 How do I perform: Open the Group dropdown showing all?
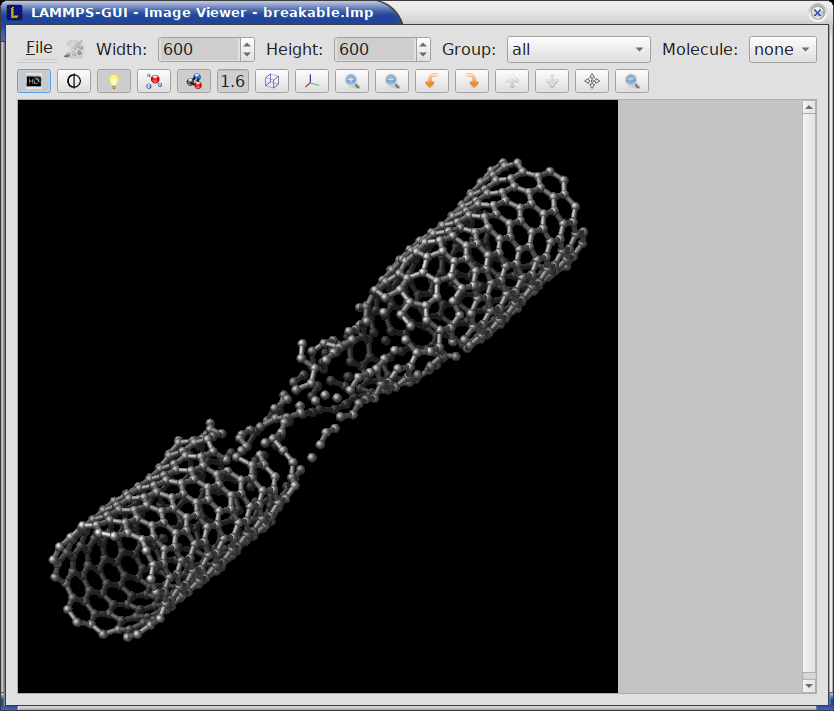click(578, 50)
